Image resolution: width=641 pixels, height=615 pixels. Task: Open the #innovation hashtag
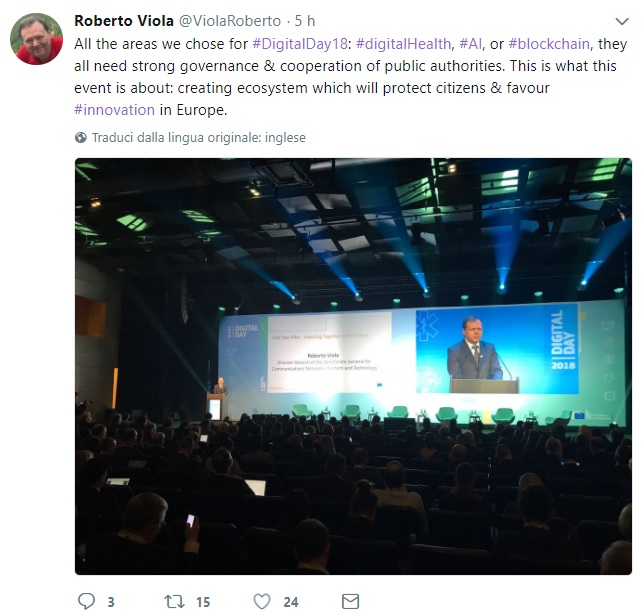click(114, 110)
